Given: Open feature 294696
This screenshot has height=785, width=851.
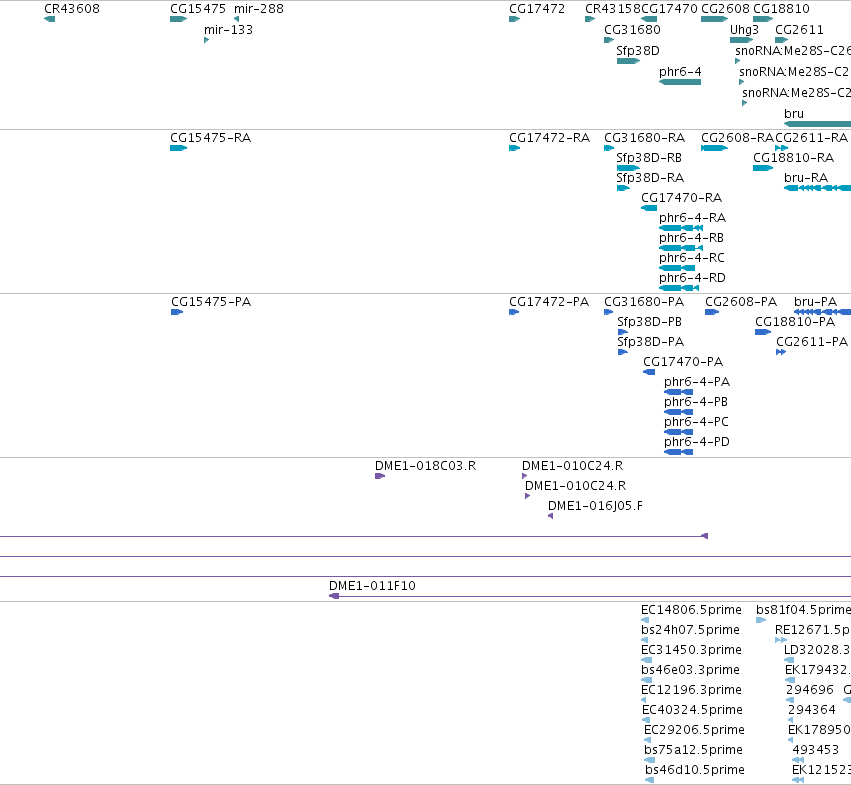Looking at the screenshot, I should pyautogui.click(x=810, y=691).
